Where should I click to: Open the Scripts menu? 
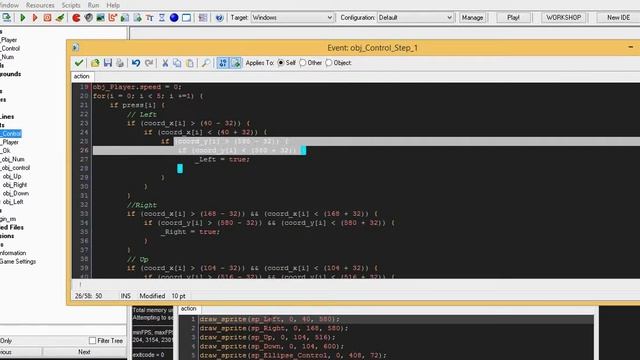pos(71,5)
